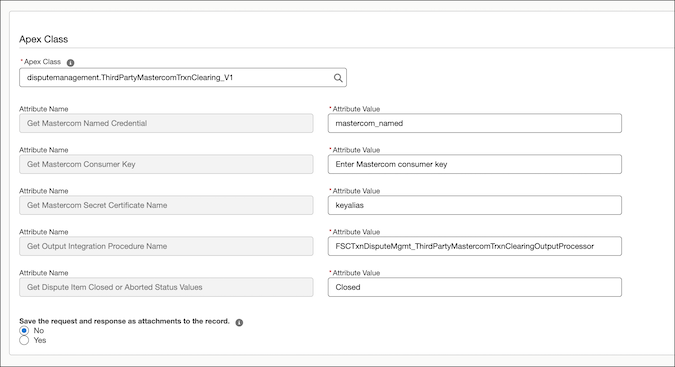The image size is (675, 367).
Task: Edit the FSCTxnDisputeMgmt output processor value field
Action: [474, 246]
